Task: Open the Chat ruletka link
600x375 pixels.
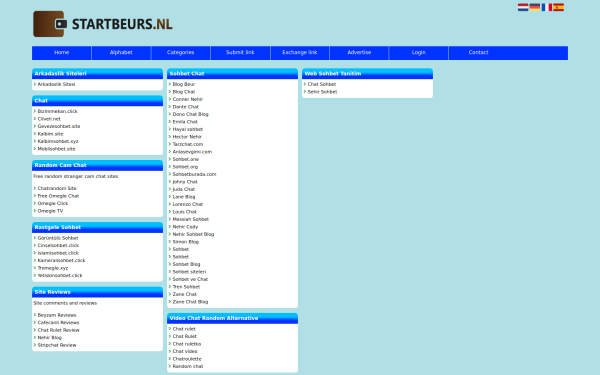Action: [x=187, y=344]
